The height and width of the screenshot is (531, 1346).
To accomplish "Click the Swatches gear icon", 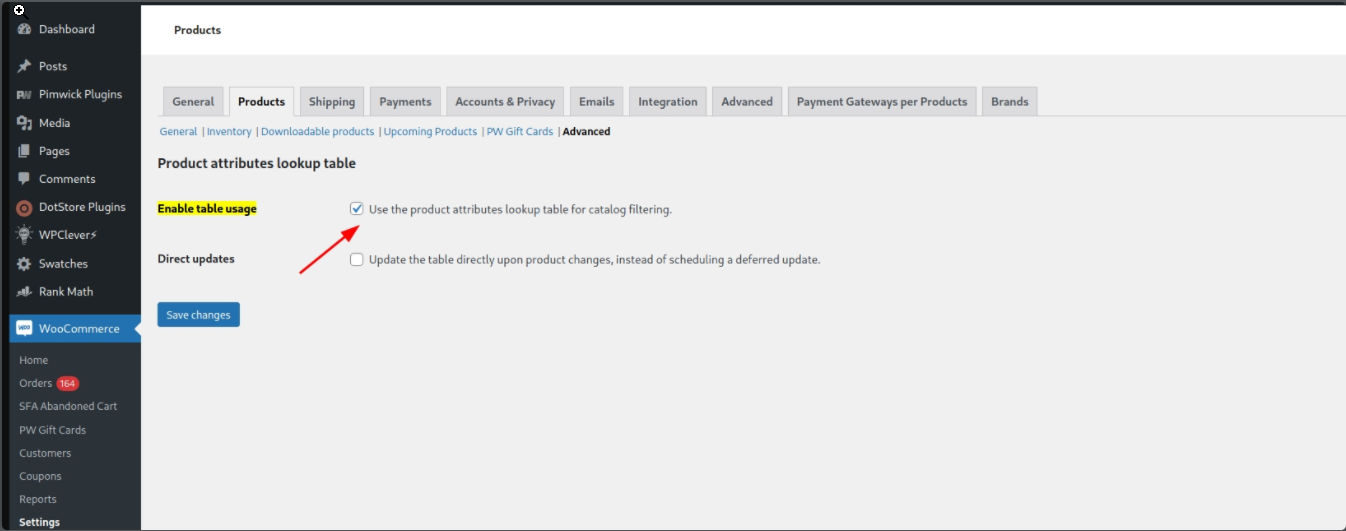I will pyautogui.click(x=24, y=264).
